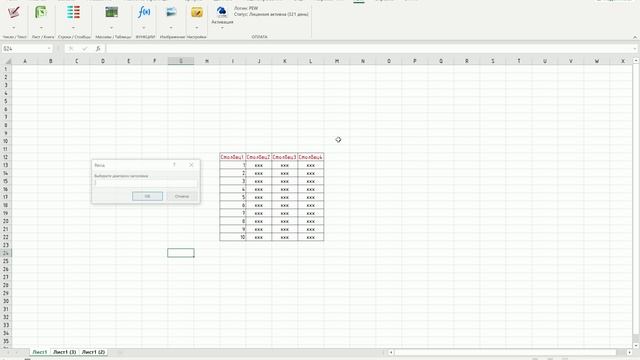Click the formula bar confirm checkmark icon

(84, 49)
